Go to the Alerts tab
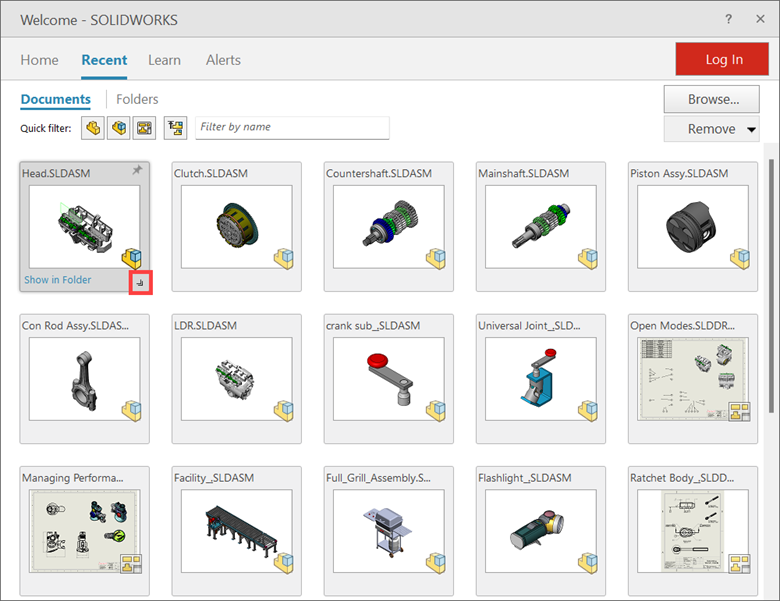Screen dimensions: 780x601 pos(223,60)
